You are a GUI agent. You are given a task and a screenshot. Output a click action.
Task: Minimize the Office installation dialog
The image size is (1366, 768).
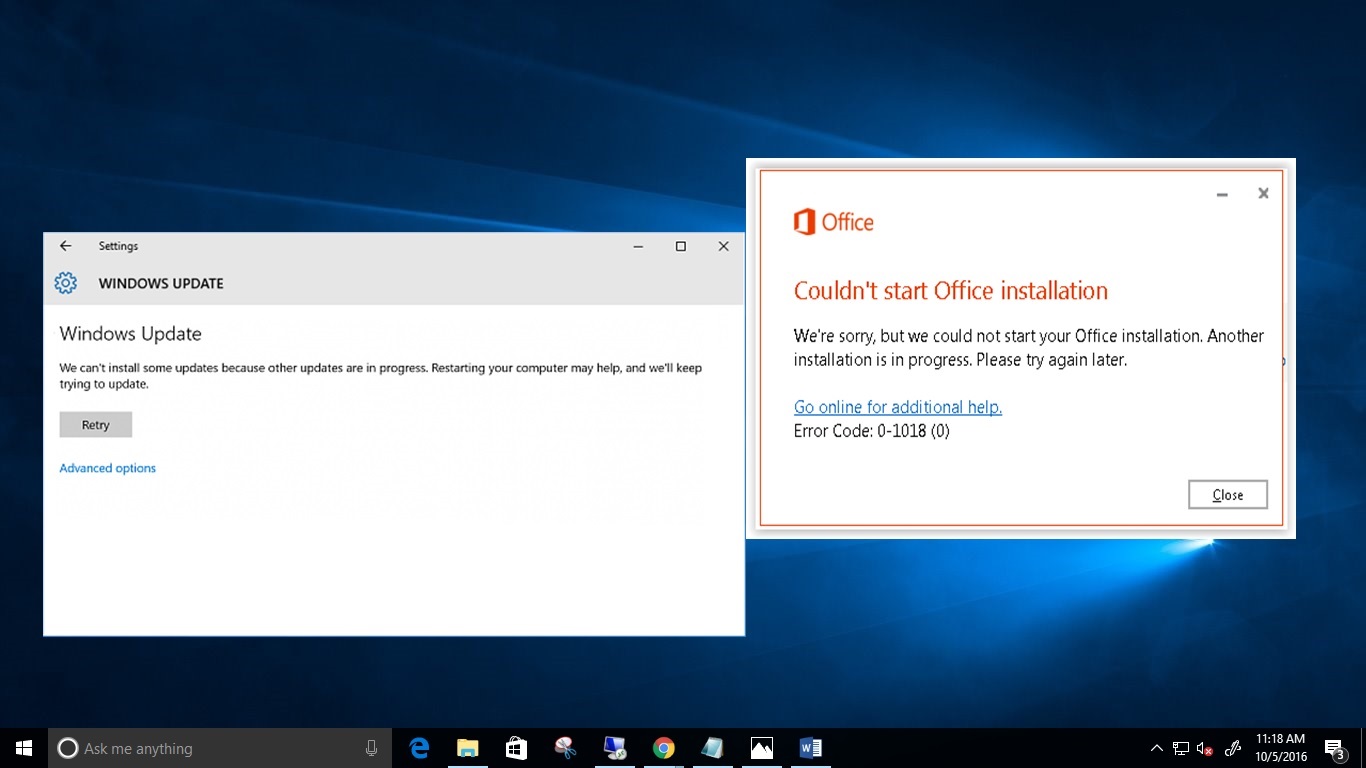(x=1222, y=194)
